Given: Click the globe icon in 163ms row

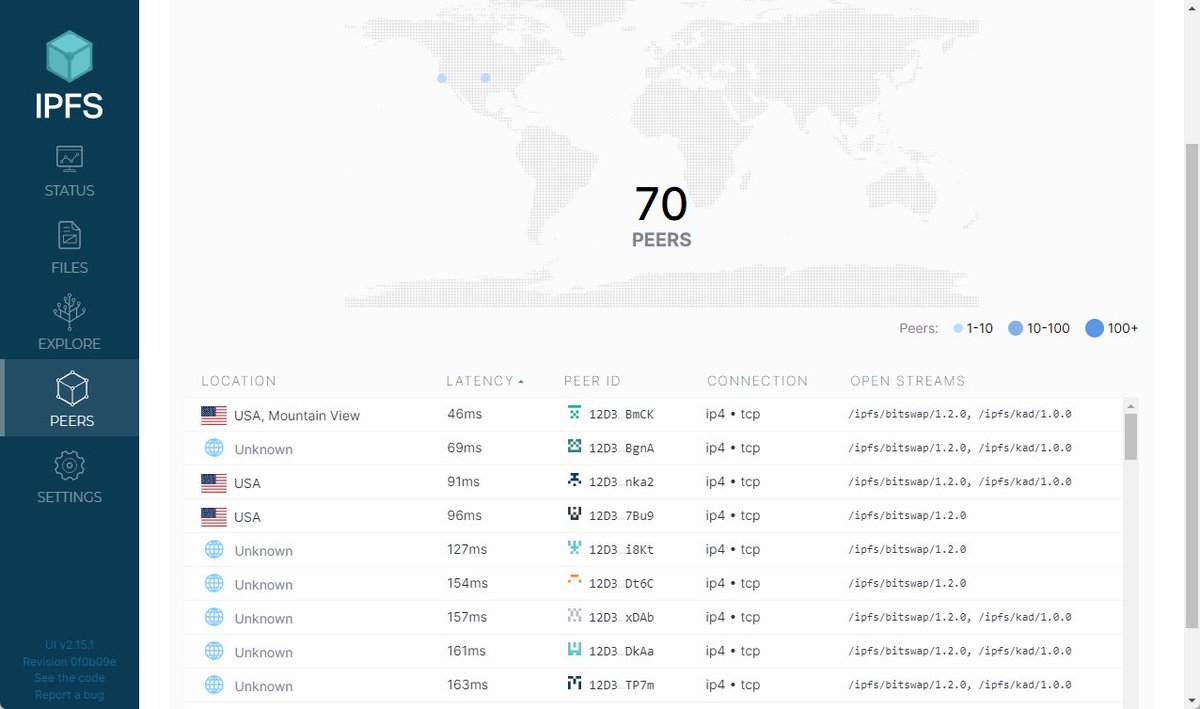Looking at the screenshot, I should [214, 685].
